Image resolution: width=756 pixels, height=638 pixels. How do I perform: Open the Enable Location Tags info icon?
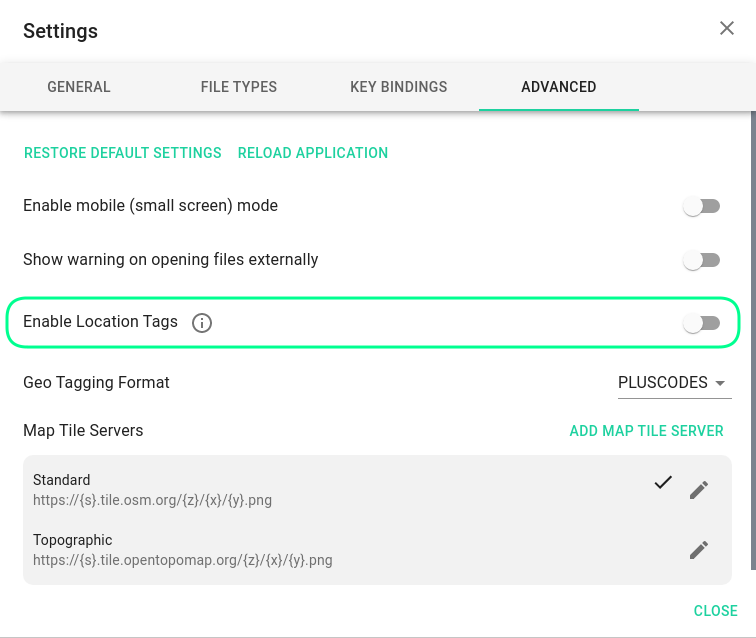[202, 323]
